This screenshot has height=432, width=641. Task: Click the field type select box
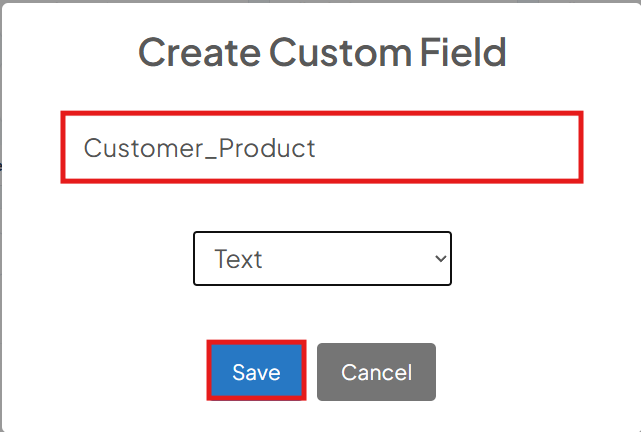[x=322, y=258]
